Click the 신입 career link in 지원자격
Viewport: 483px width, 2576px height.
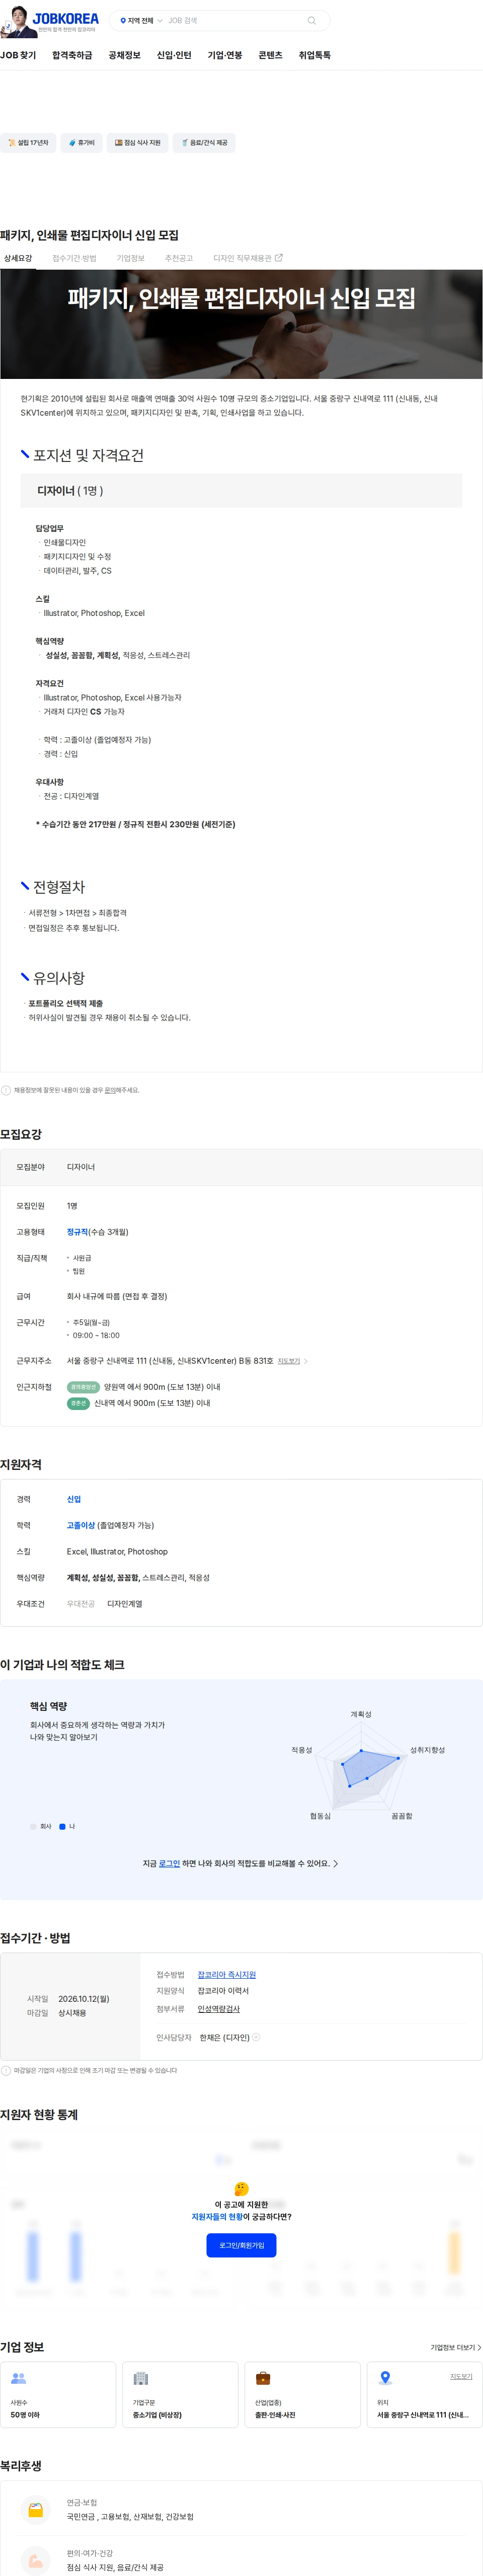74,1499
